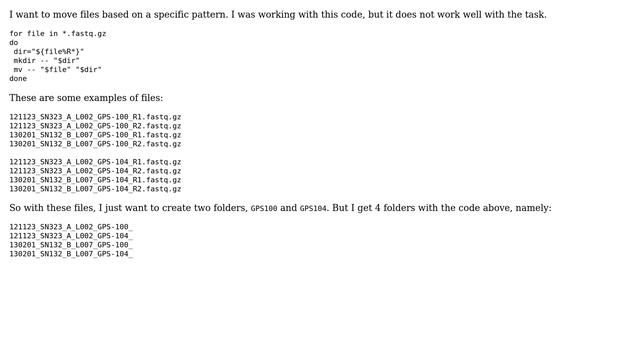
Task: Click the inline code GPS104
Action: (313, 209)
